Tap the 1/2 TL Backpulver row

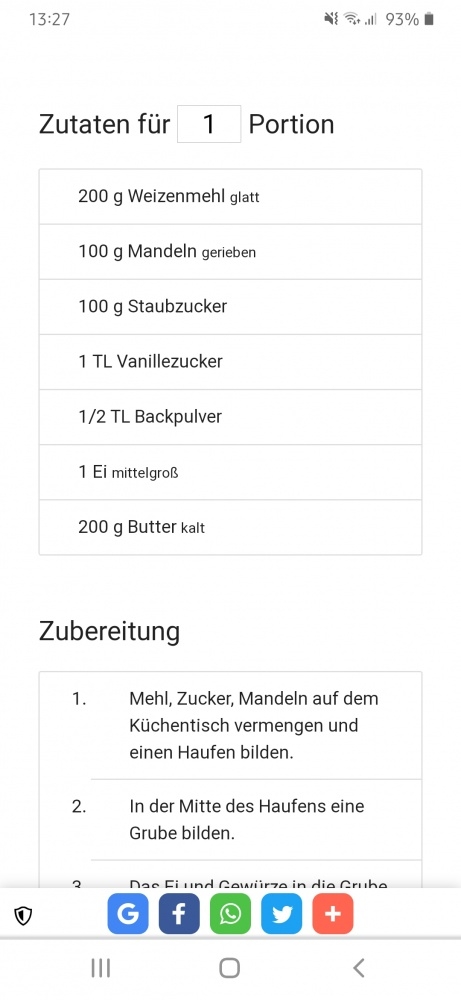coord(230,416)
